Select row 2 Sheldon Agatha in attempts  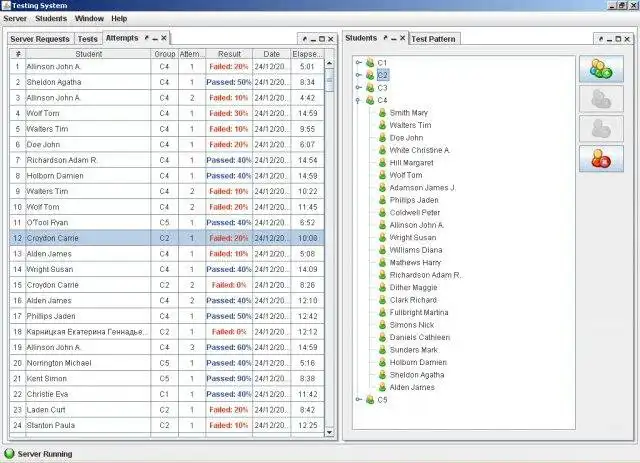coord(167,82)
